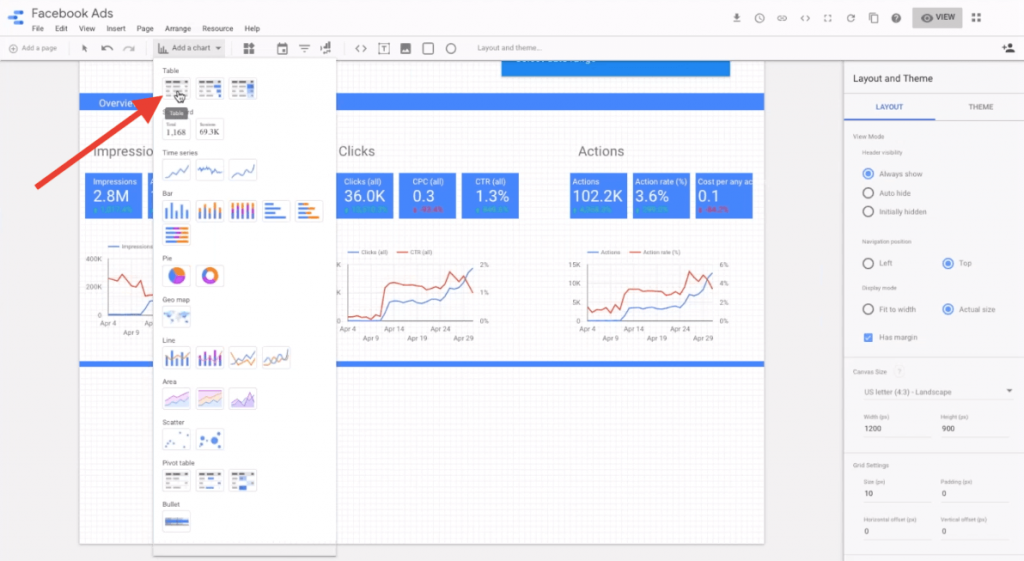
Task: Open the Add a chart dropdown
Action: tap(190, 48)
